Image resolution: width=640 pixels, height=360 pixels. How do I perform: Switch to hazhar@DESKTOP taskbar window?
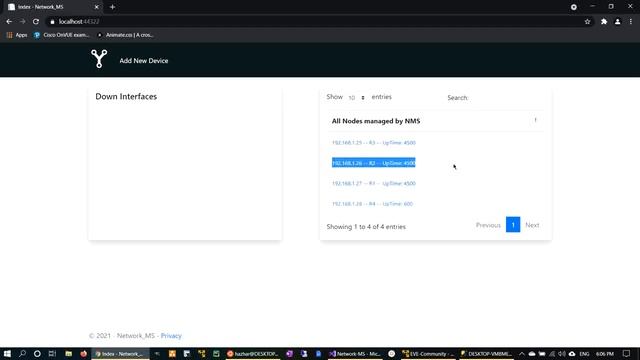(252, 353)
